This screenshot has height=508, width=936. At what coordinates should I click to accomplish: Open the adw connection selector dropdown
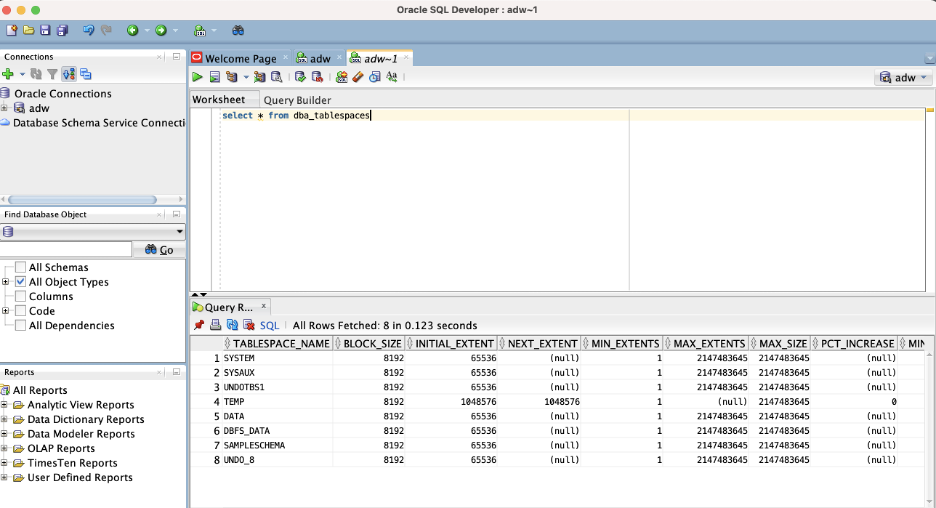[903, 78]
